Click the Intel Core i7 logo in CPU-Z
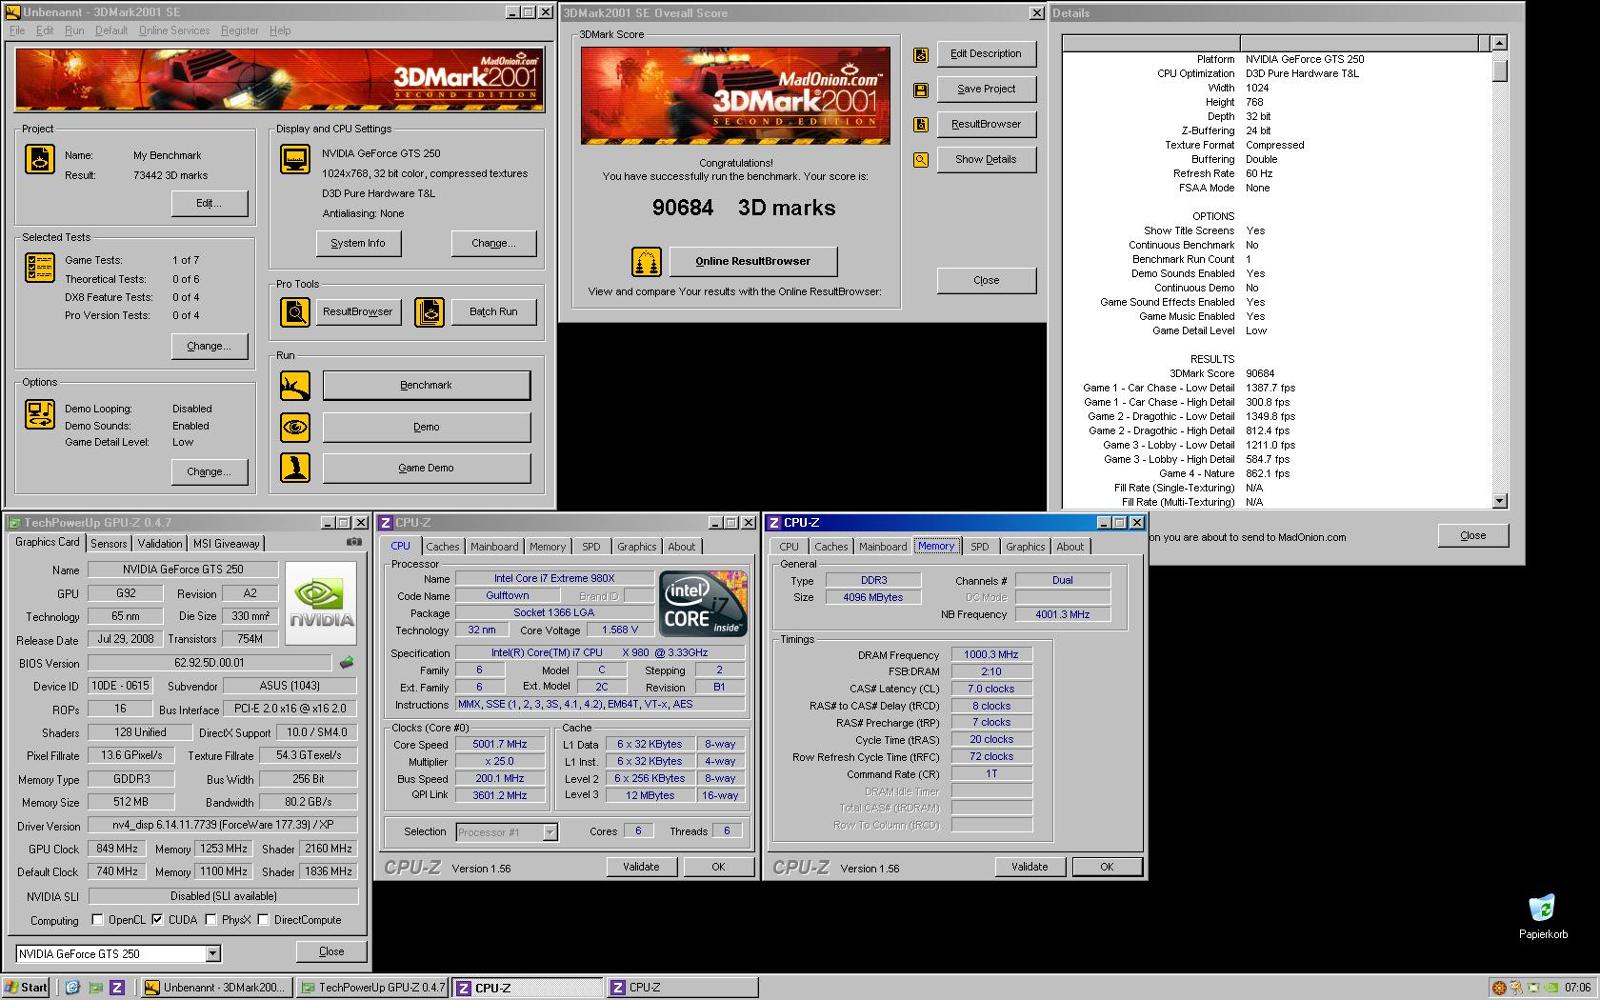Screen dimensions: 1600x1000 pyautogui.click(x=703, y=603)
